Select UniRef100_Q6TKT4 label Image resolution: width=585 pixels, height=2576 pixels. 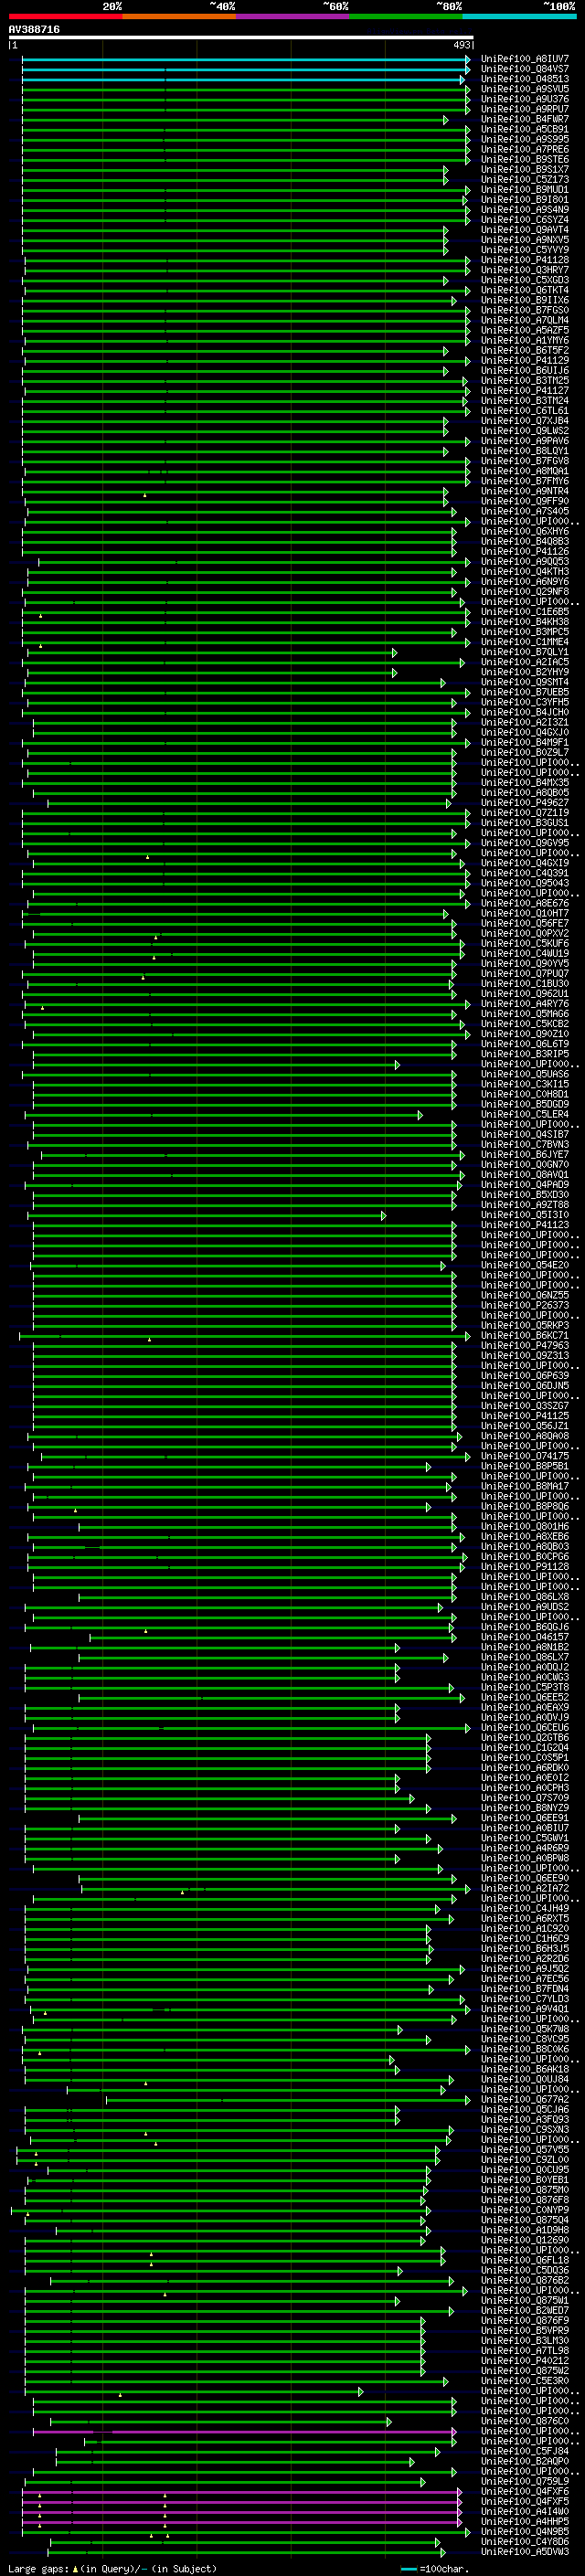tap(525, 290)
